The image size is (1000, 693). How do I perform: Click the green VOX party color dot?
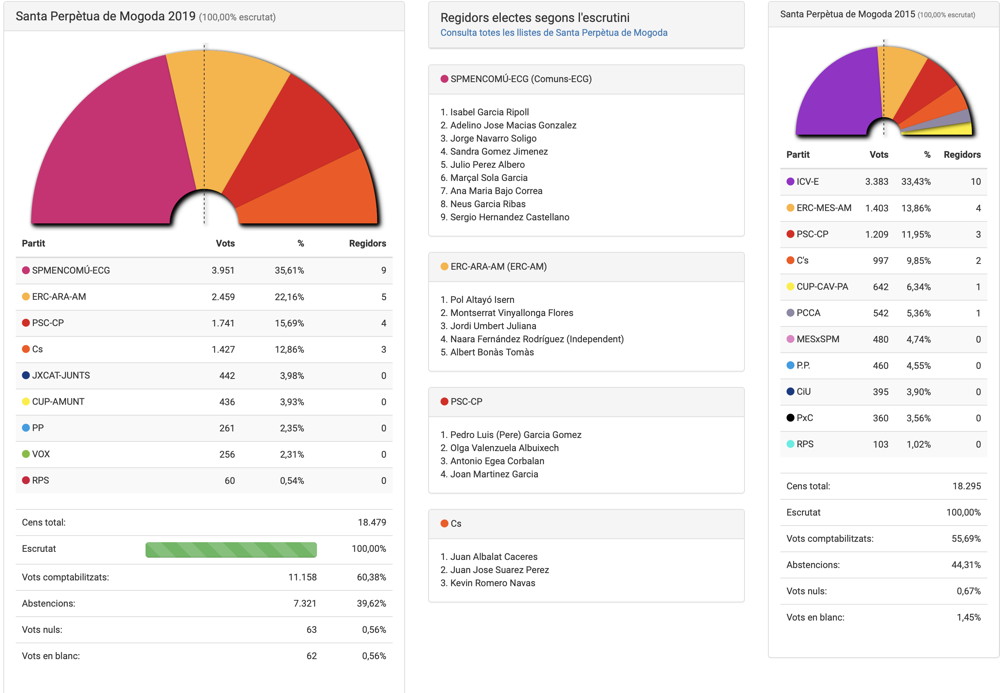[26, 455]
